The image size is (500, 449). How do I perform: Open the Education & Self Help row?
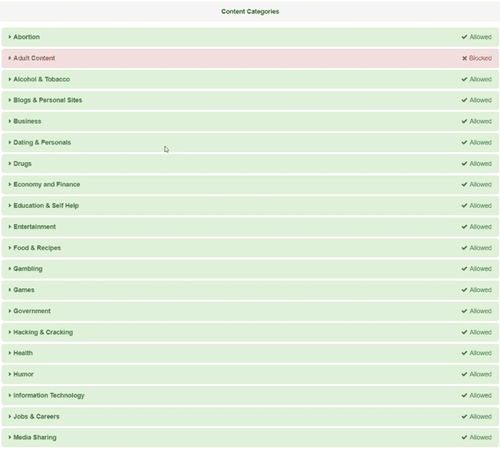(x=250, y=206)
